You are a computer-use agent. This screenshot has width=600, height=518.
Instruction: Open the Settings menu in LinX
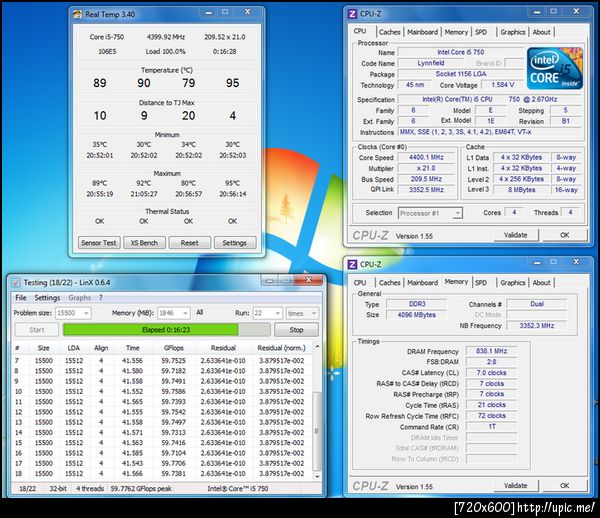coord(47,298)
